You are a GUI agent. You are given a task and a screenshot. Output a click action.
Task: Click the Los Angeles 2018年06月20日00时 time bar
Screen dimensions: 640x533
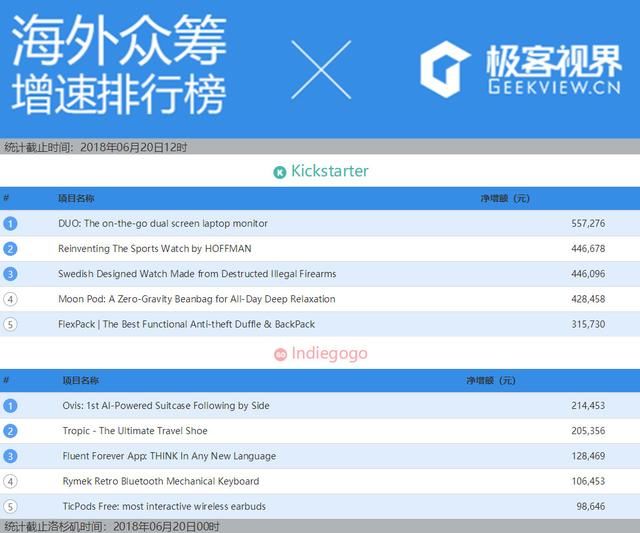[320, 526]
